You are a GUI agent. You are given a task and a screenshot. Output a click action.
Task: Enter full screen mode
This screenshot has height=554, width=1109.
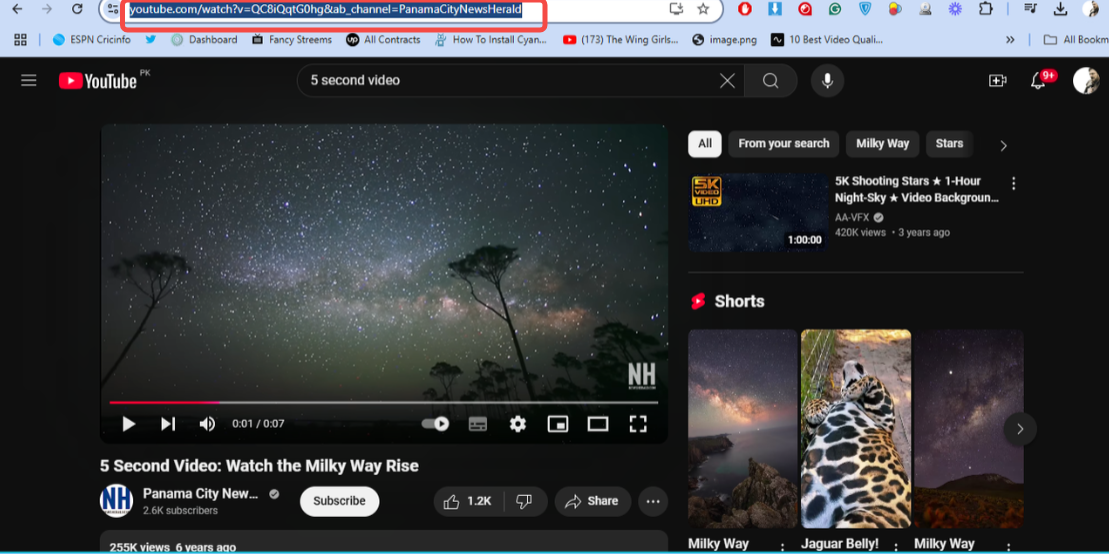click(638, 424)
